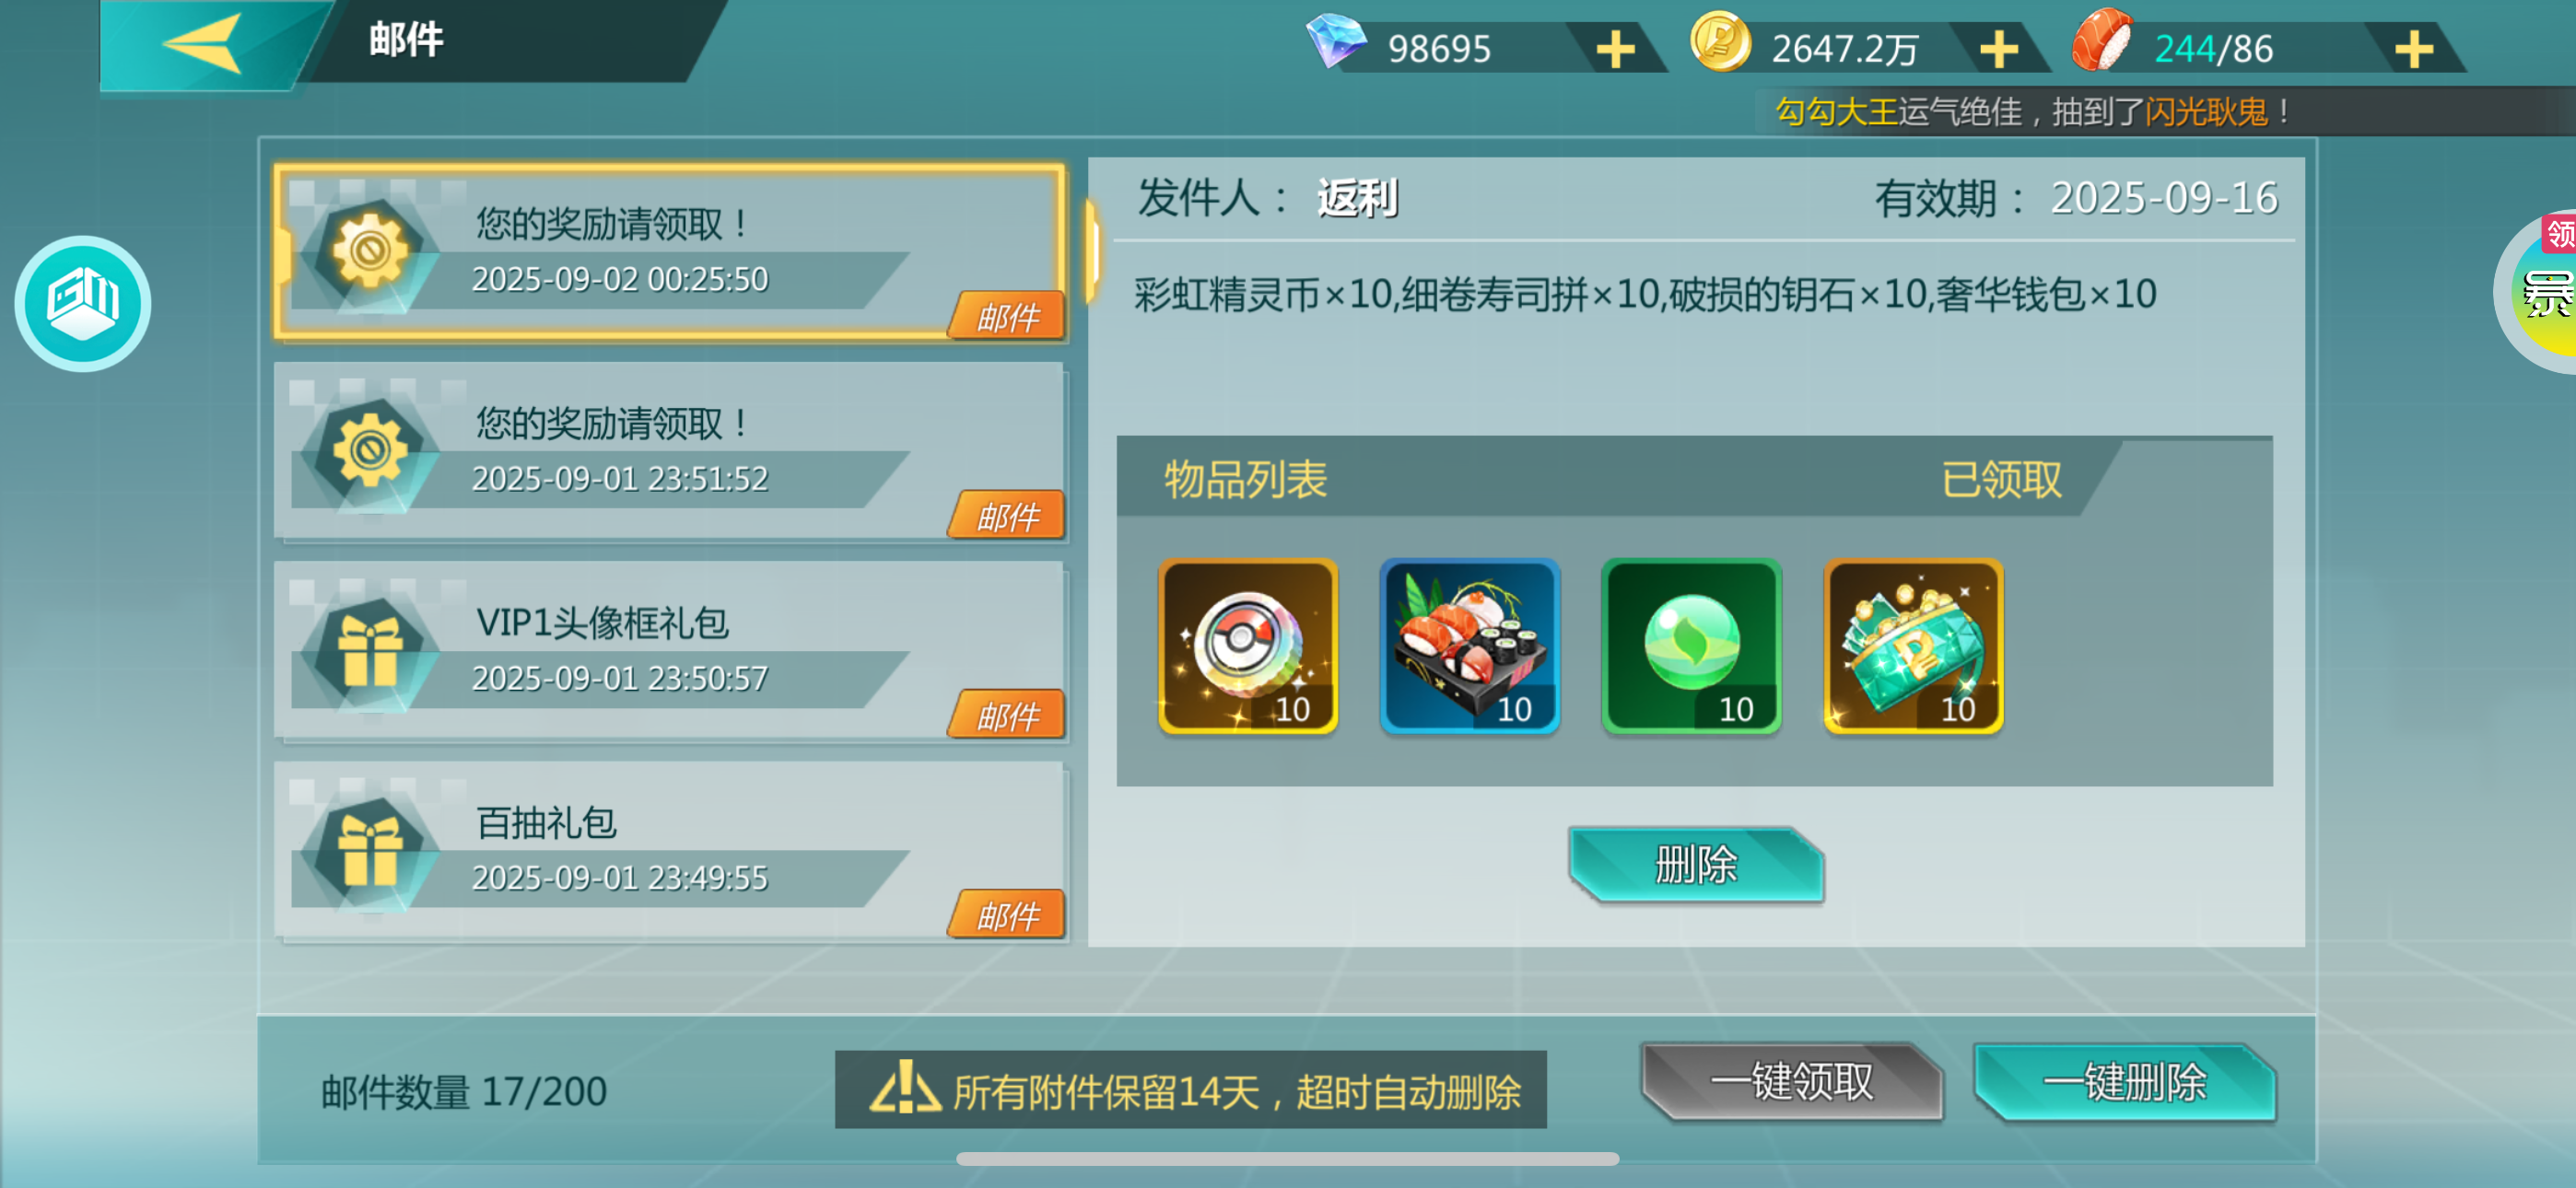Select the reward mail dated 23:51:52
Viewport: 2576px width, 1188px height.
coord(670,452)
